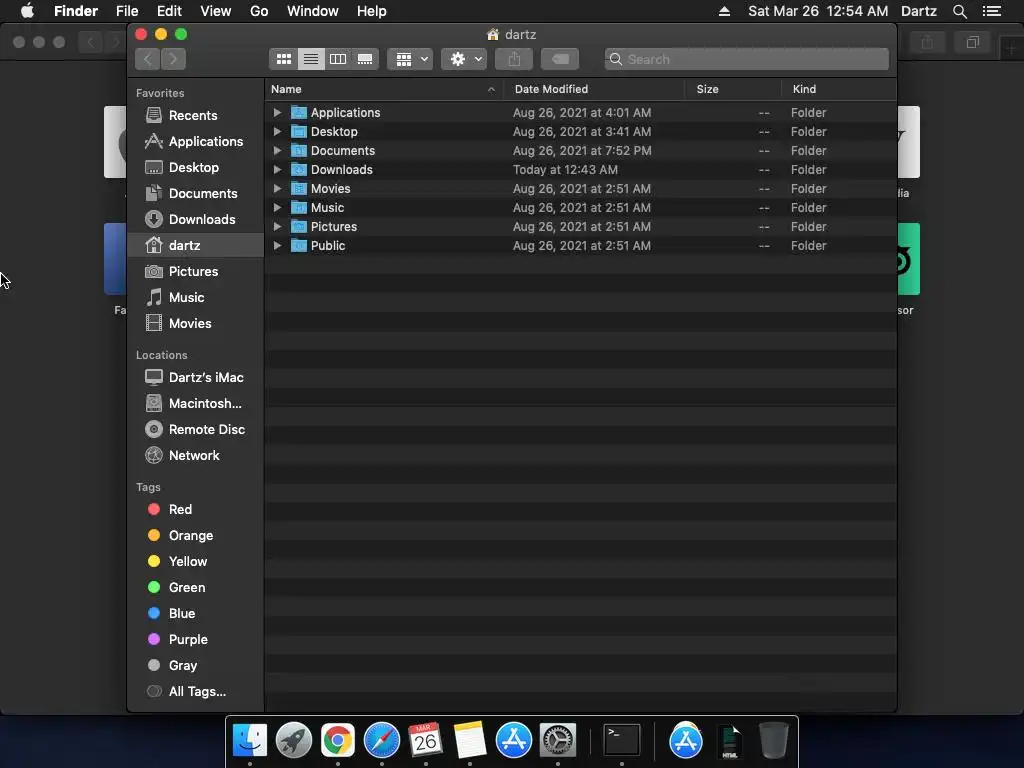Open the Window menu
Image resolution: width=1024 pixels, height=768 pixels.
click(x=313, y=11)
